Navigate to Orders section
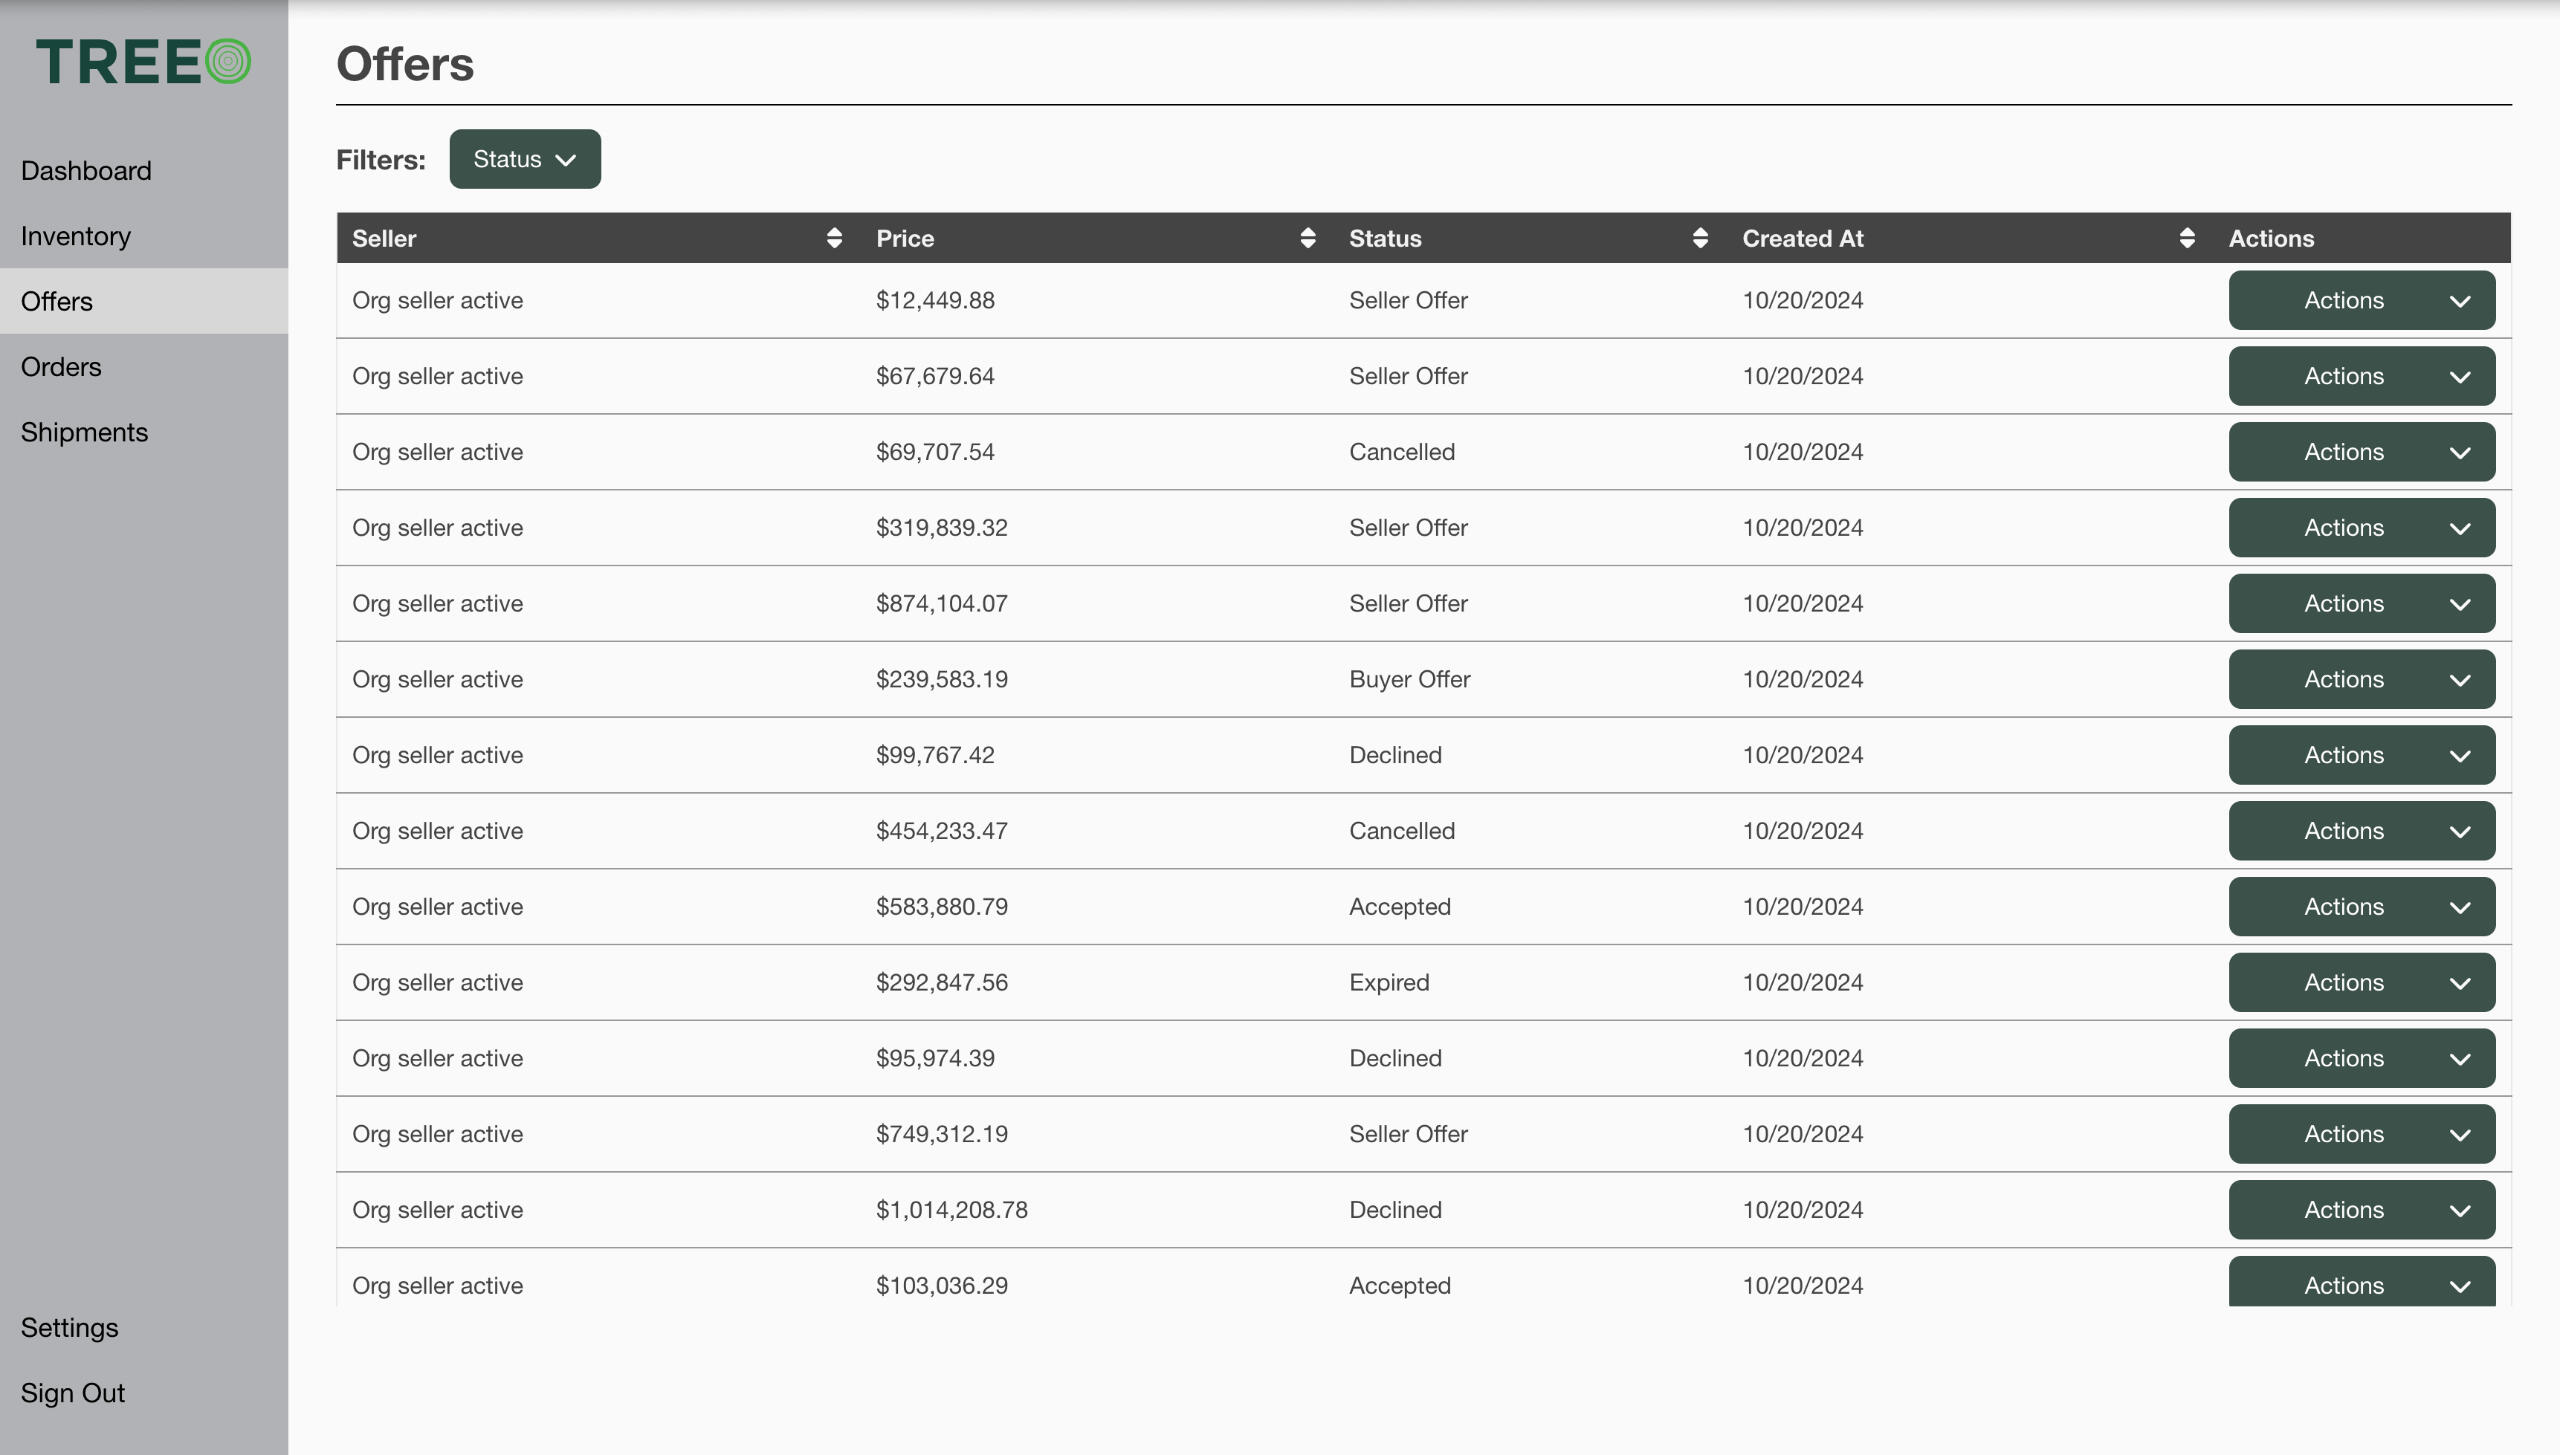The height and width of the screenshot is (1455, 2560). pos(61,367)
